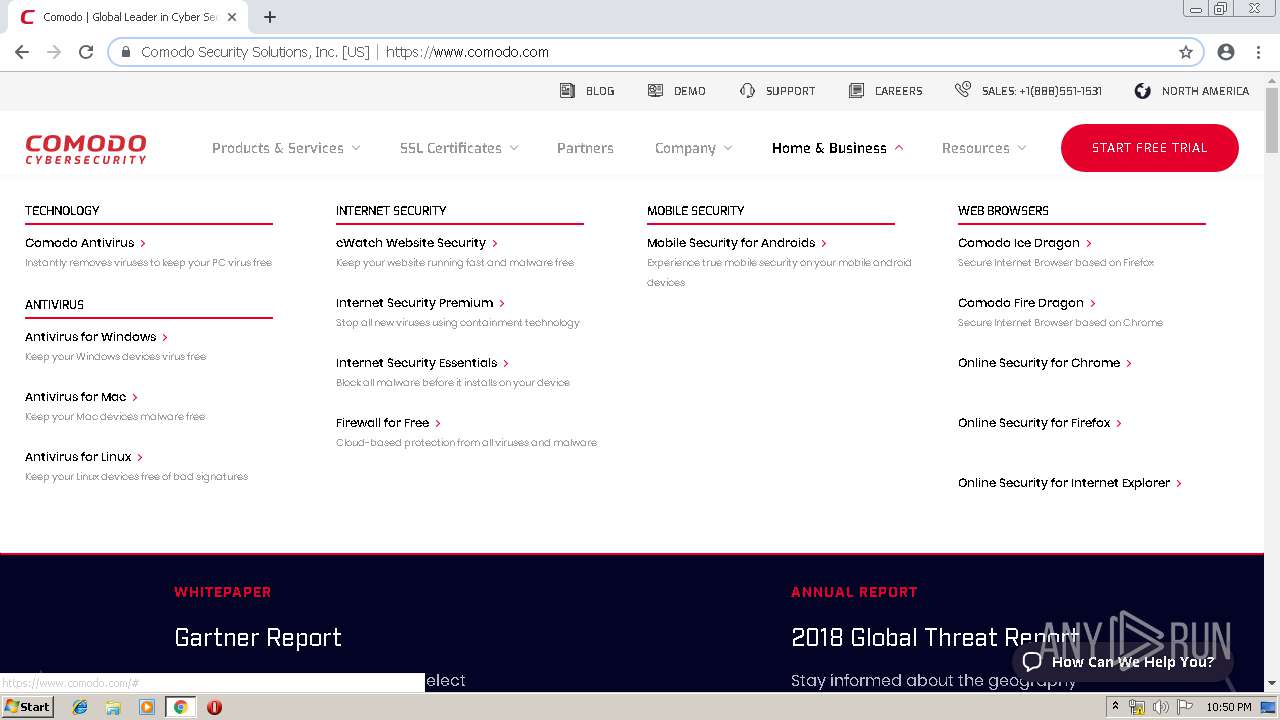Open Firewall for Free
Screen dimensions: 1280x720
(388, 423)
